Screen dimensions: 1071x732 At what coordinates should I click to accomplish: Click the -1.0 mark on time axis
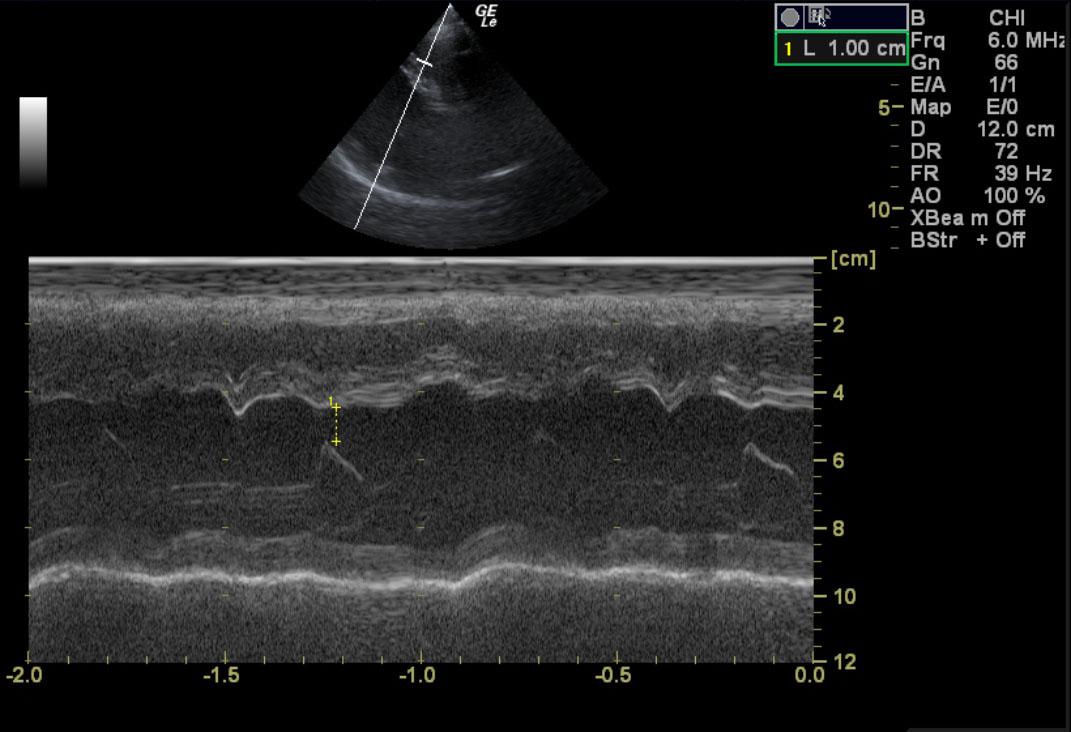click(x=417, y=675)
